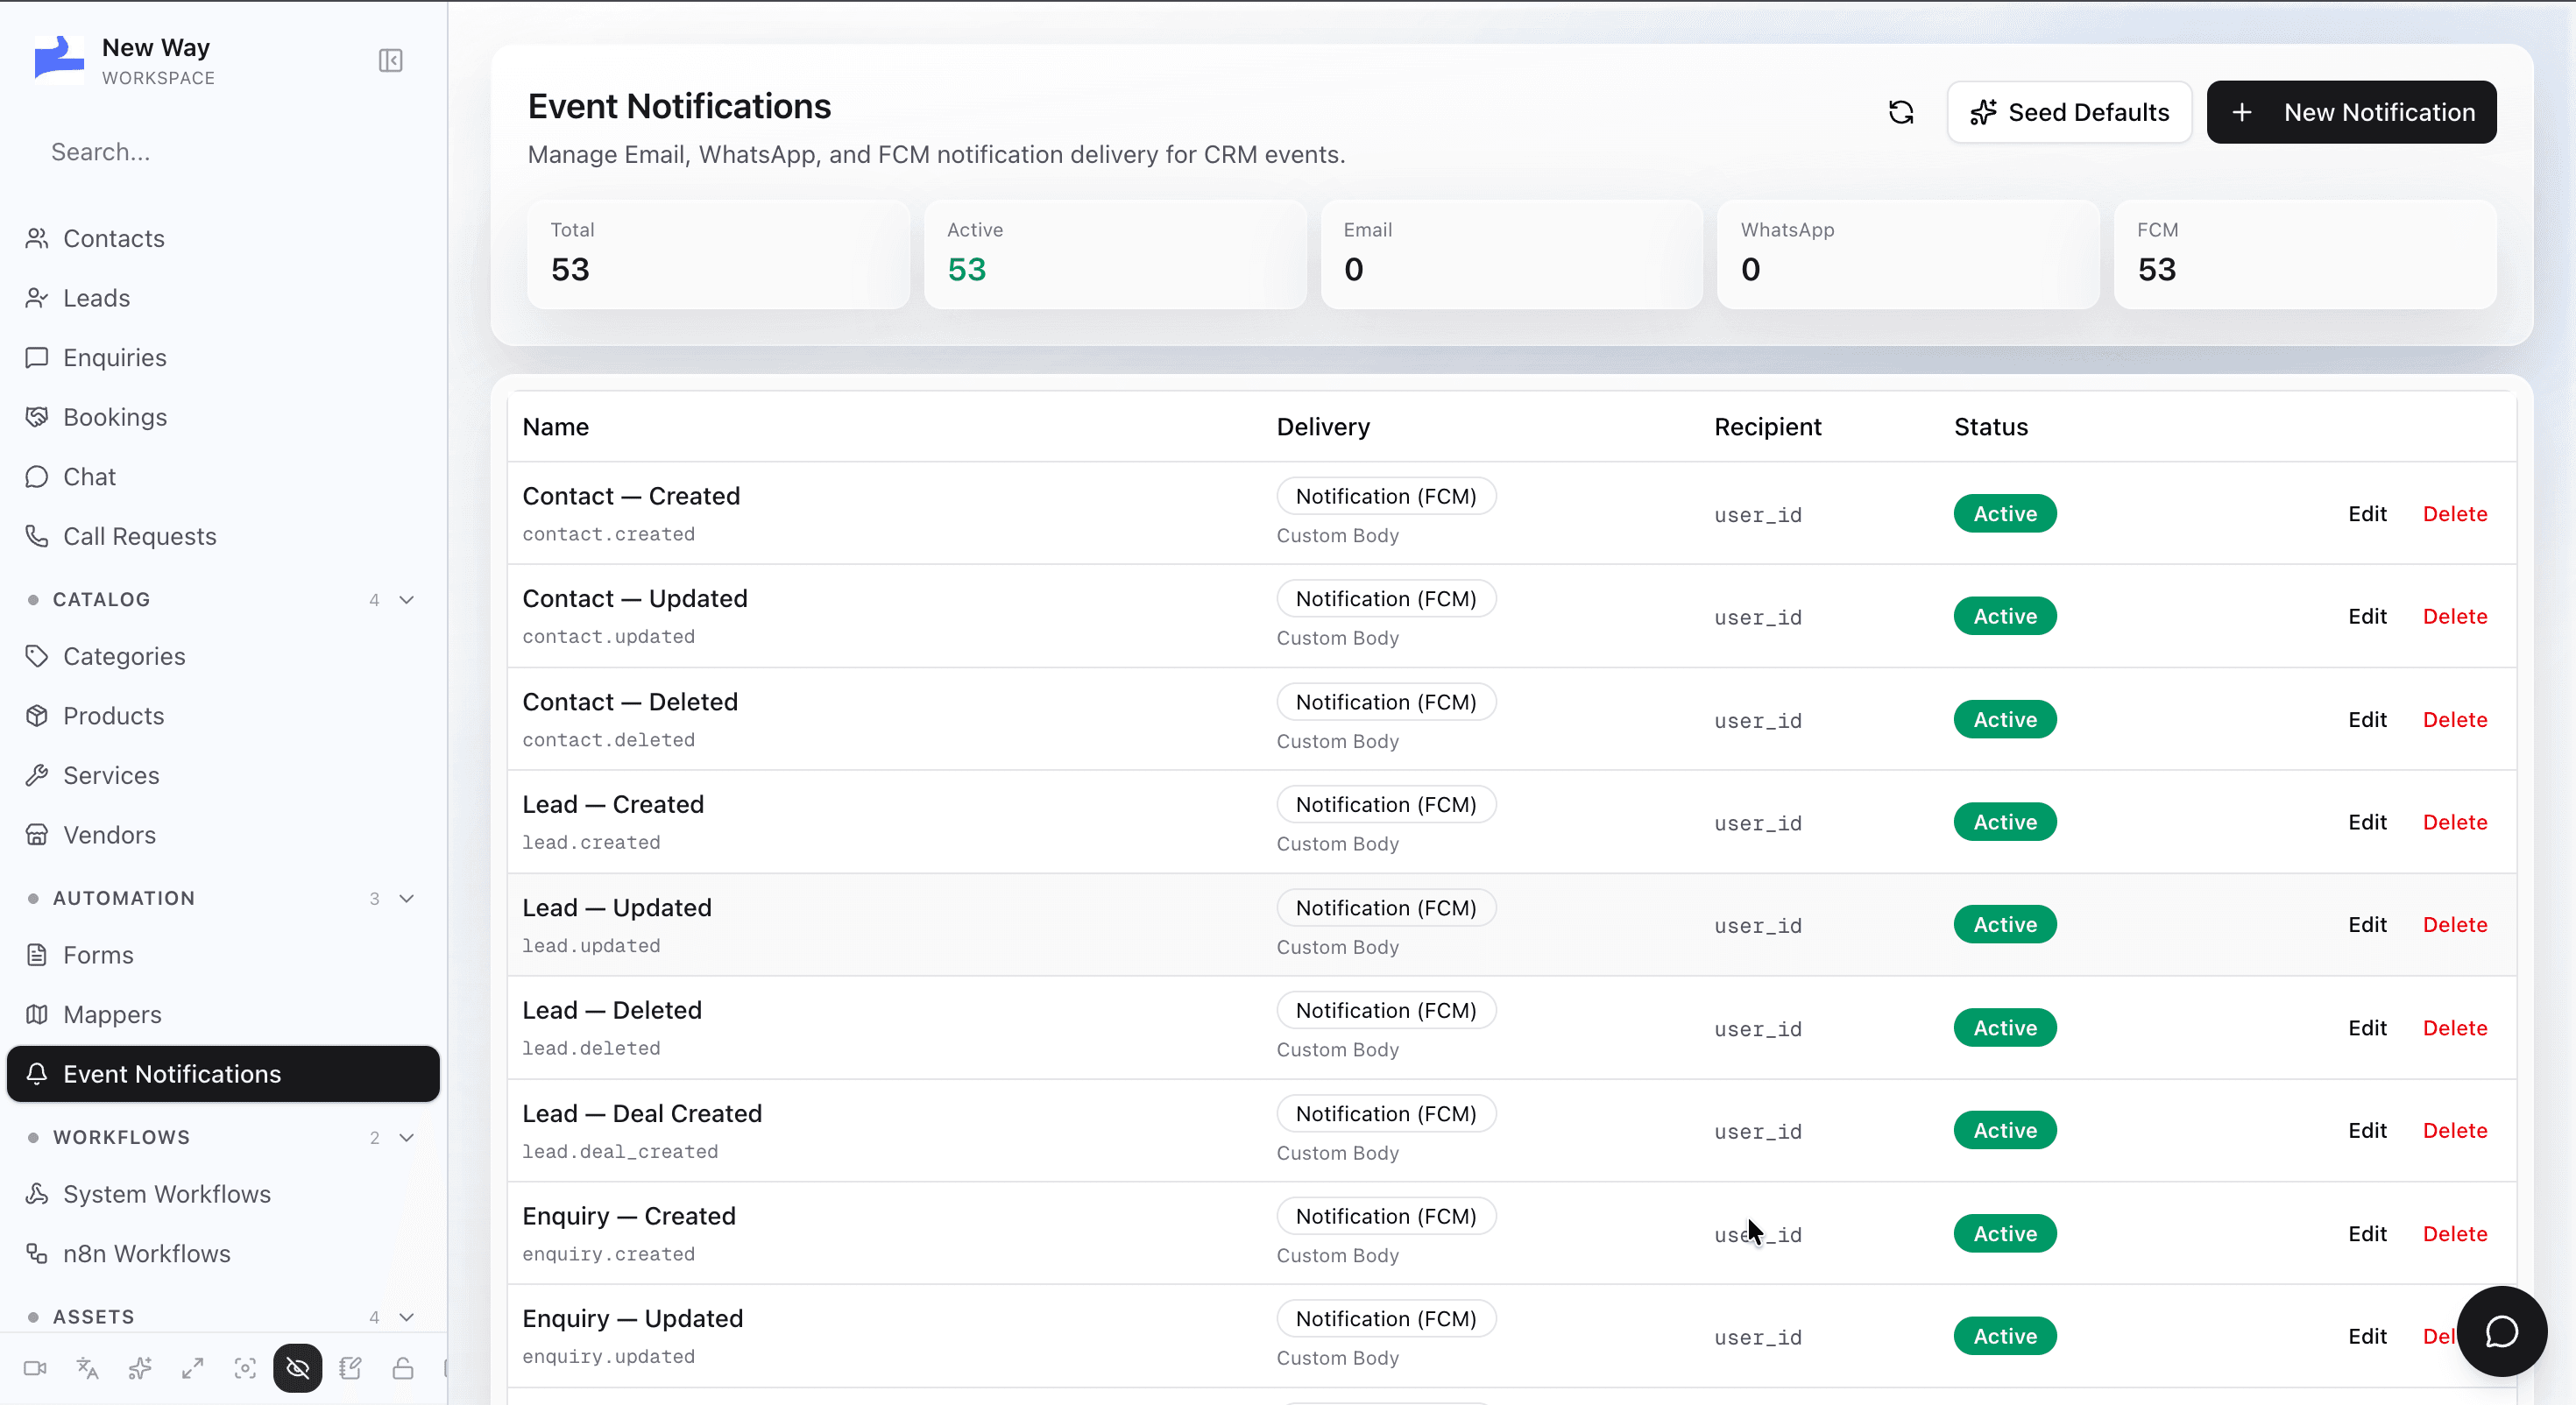Collapse the CATALOG section chevron
The width and height of the screenshot is (2576, 1405).
point(406,600)
